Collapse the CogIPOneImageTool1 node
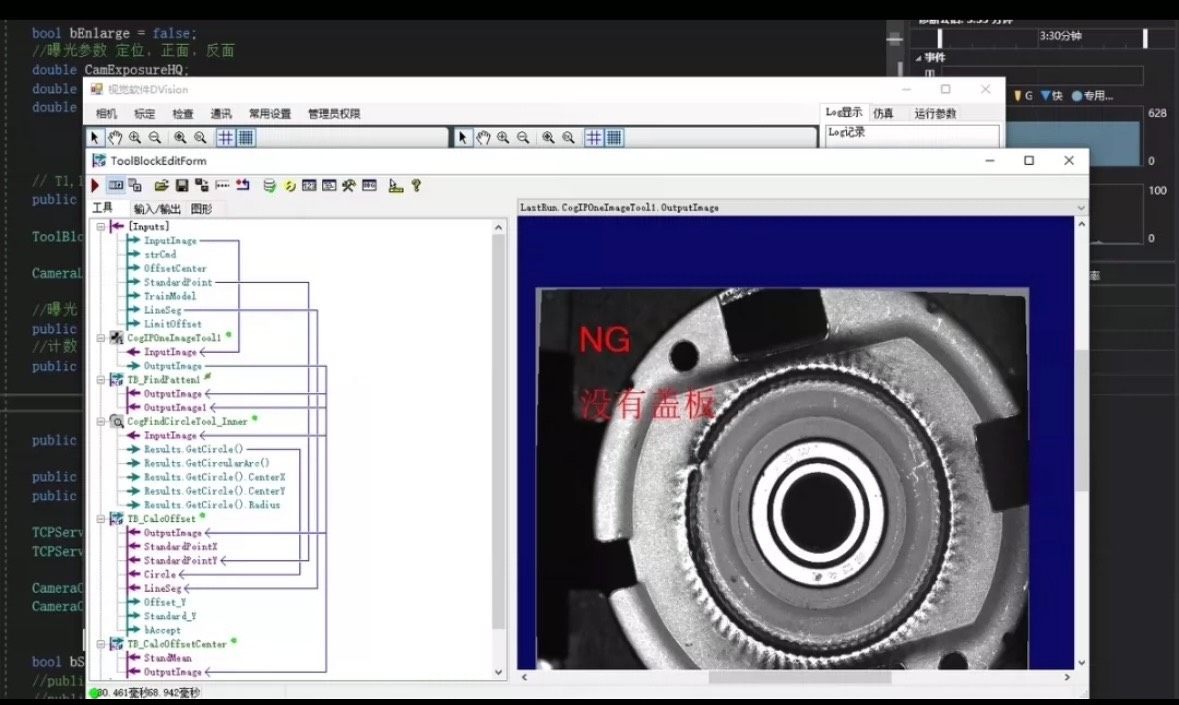 tap(101, 338)
